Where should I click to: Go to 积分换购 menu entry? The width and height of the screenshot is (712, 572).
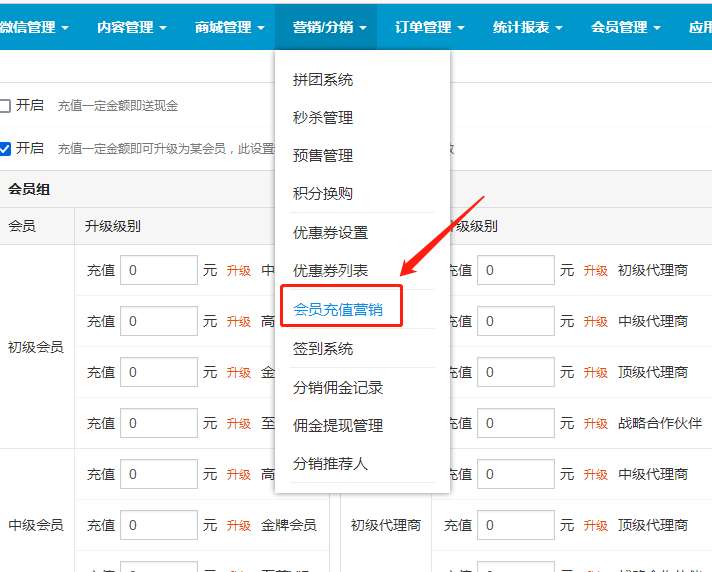pos(323,194)
